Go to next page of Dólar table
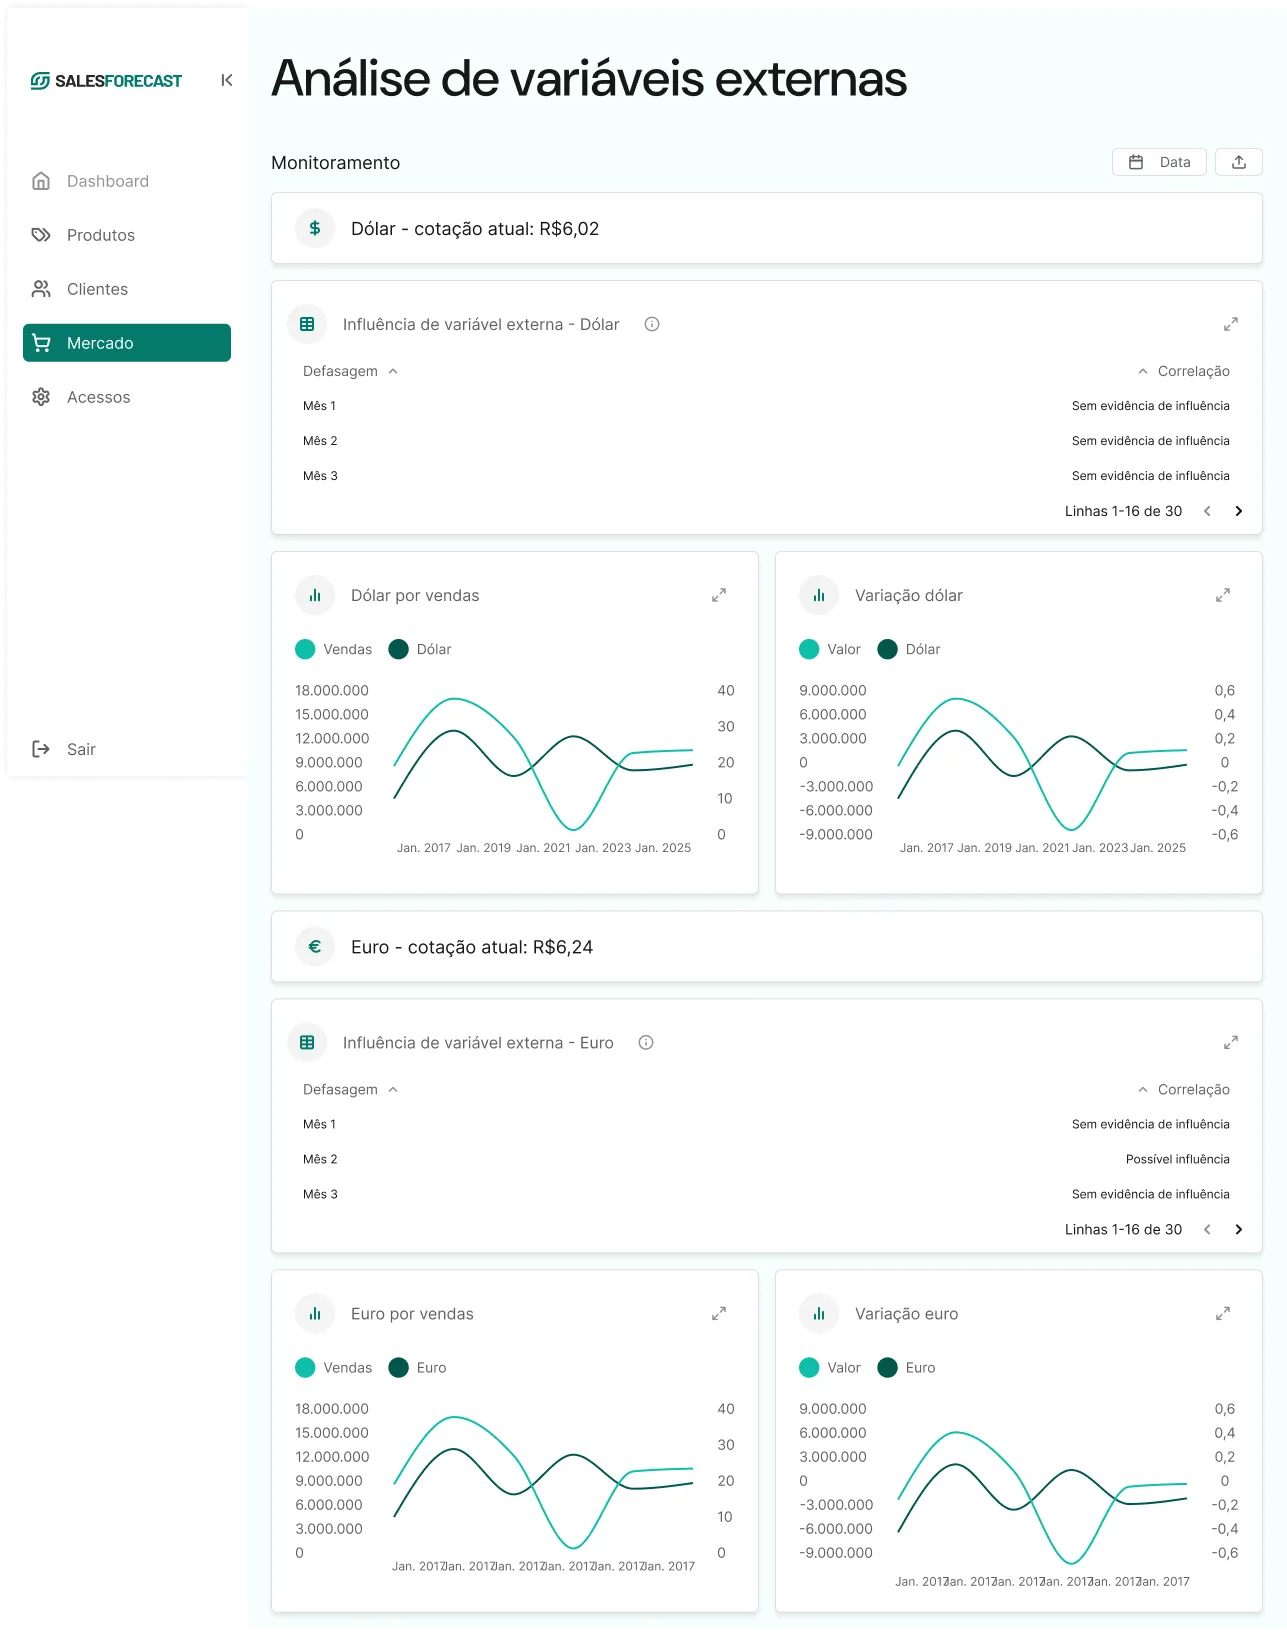The width and height of the screenshot is (1287, 1637). pyautogui.click(x=1239, y=511)
